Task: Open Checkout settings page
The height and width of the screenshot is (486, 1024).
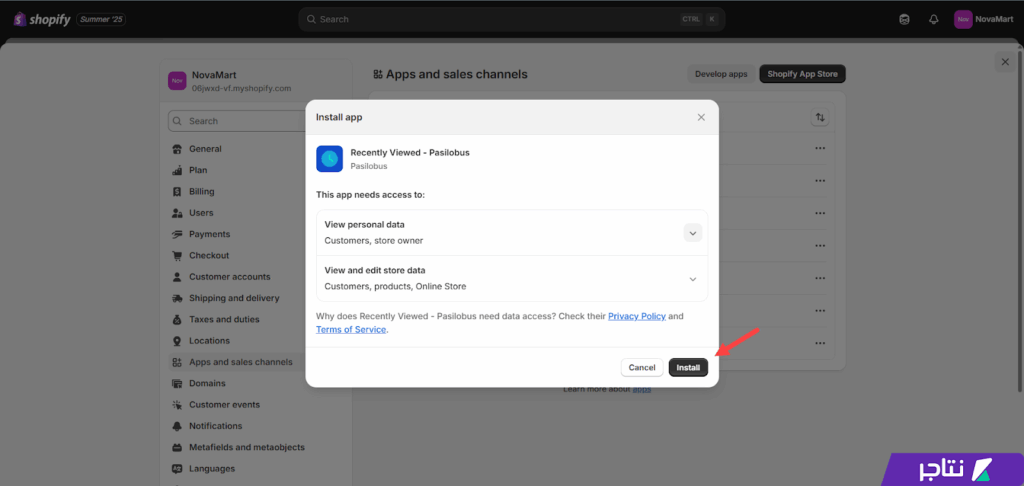Action: [x=209, y=255]
